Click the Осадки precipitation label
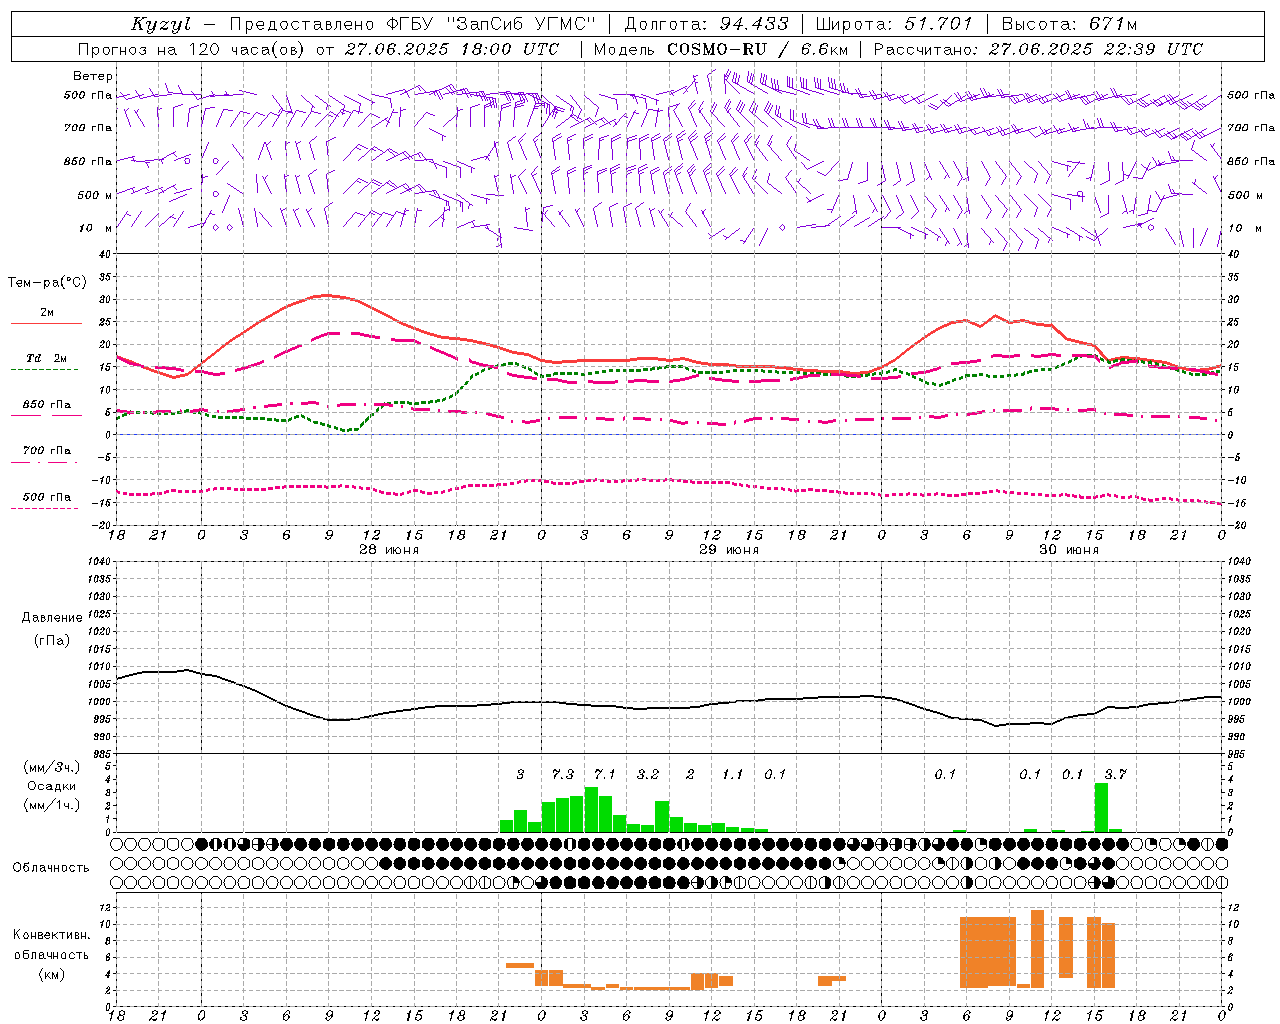 pyautogui.click(x=52, y=786)
